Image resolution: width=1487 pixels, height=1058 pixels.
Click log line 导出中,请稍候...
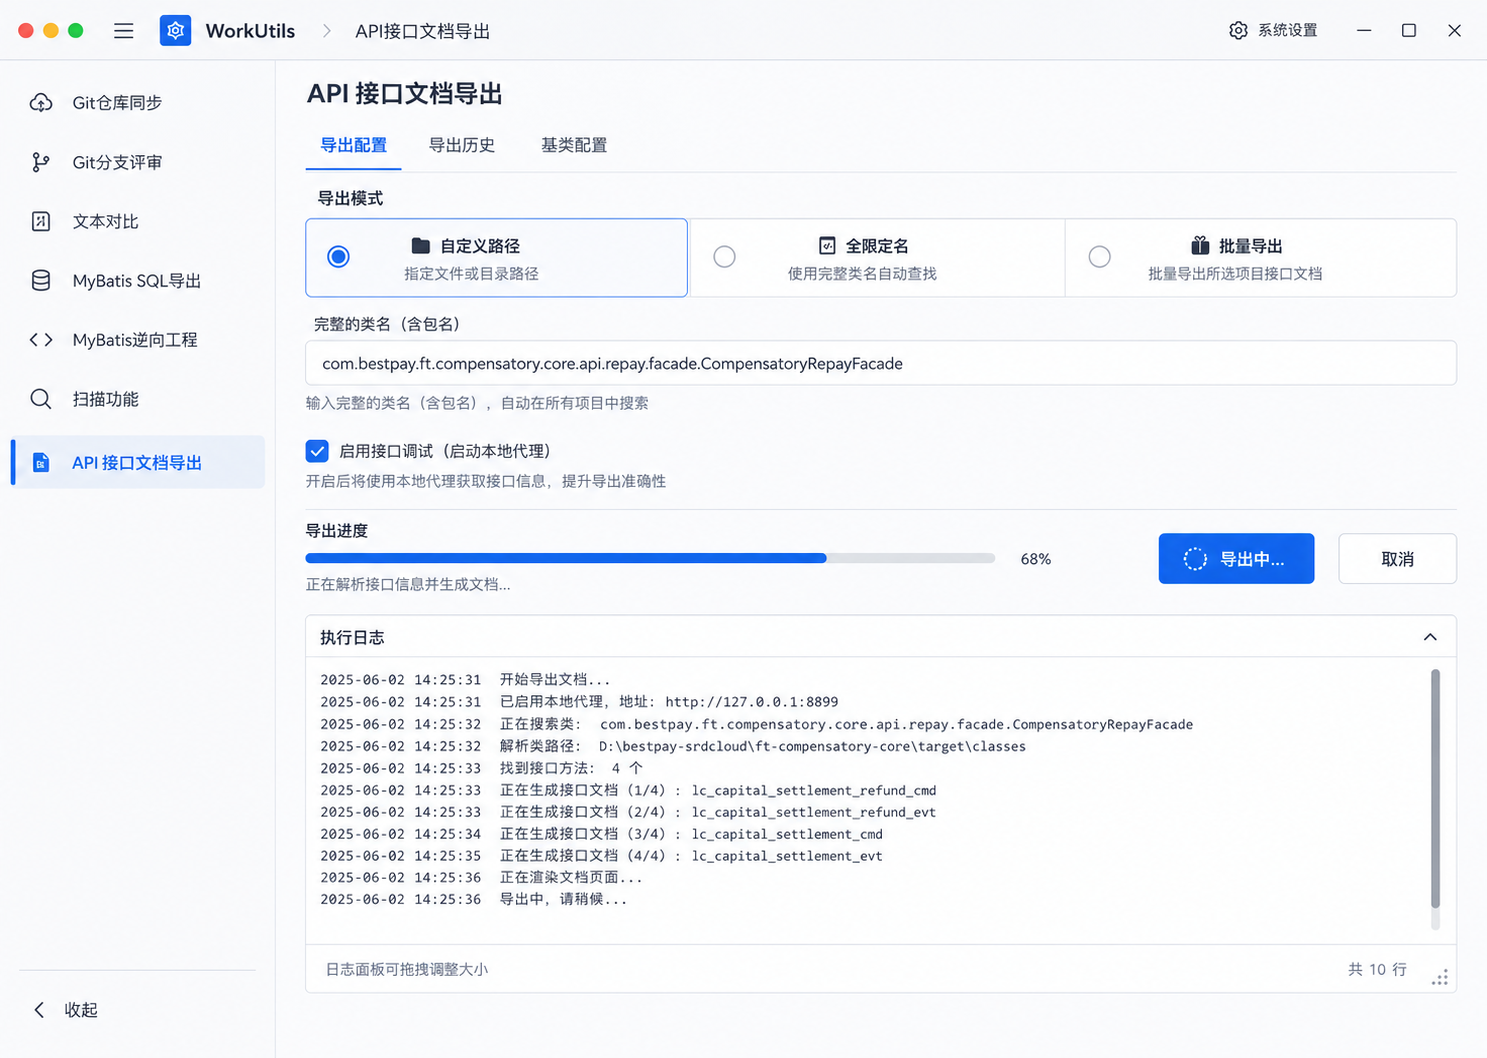pos(474,900)
